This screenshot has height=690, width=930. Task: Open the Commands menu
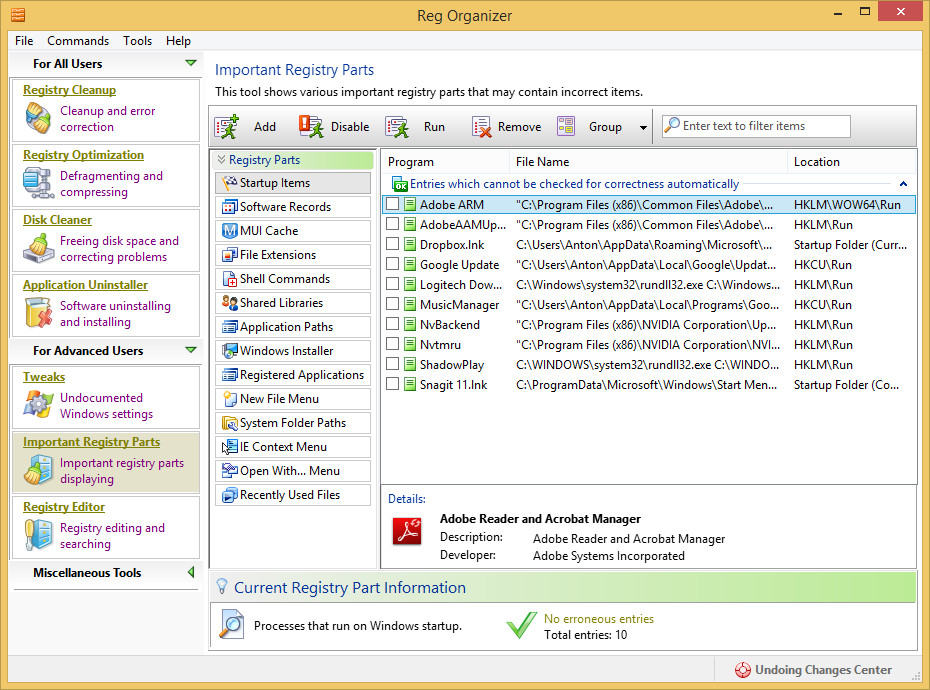(78, 41)
